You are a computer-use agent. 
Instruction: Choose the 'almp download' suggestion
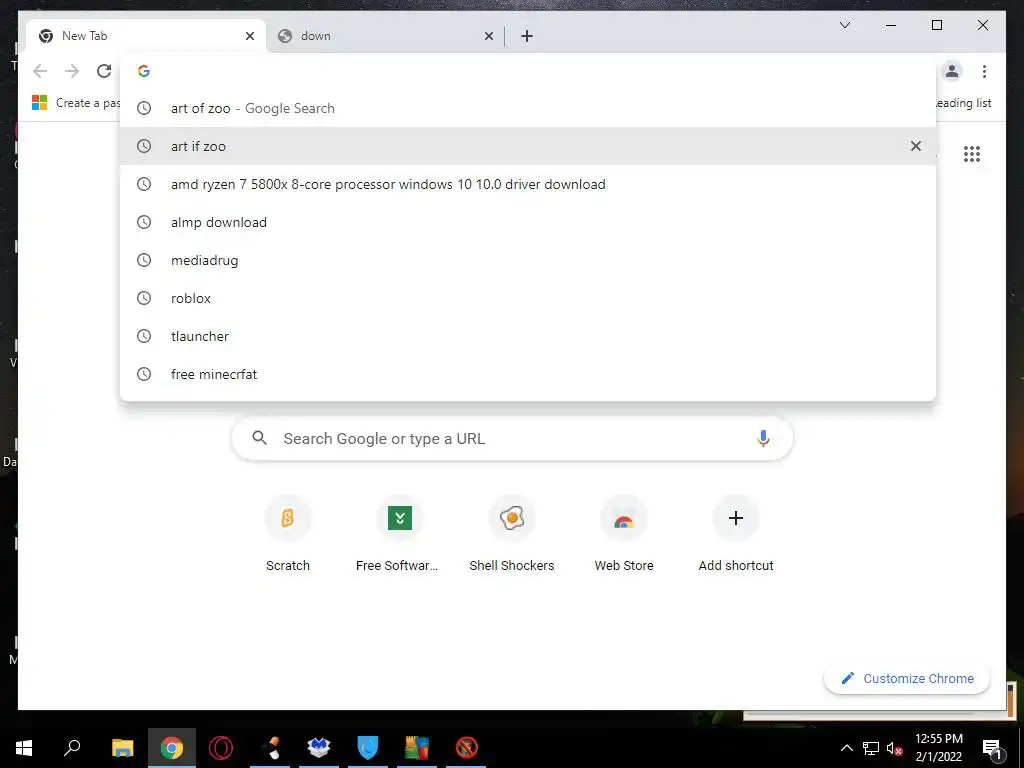click(x=528, y=222)
